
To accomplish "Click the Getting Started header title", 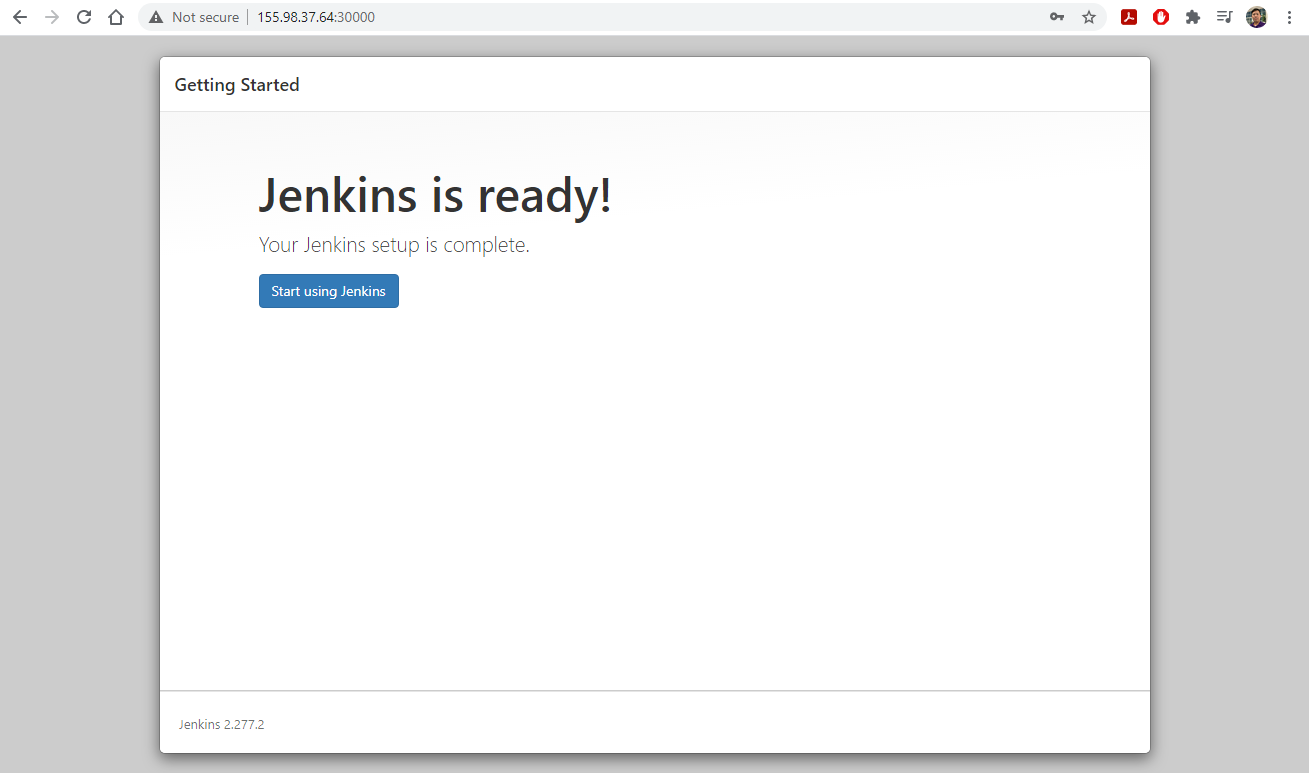I will [x=237, y=85].
